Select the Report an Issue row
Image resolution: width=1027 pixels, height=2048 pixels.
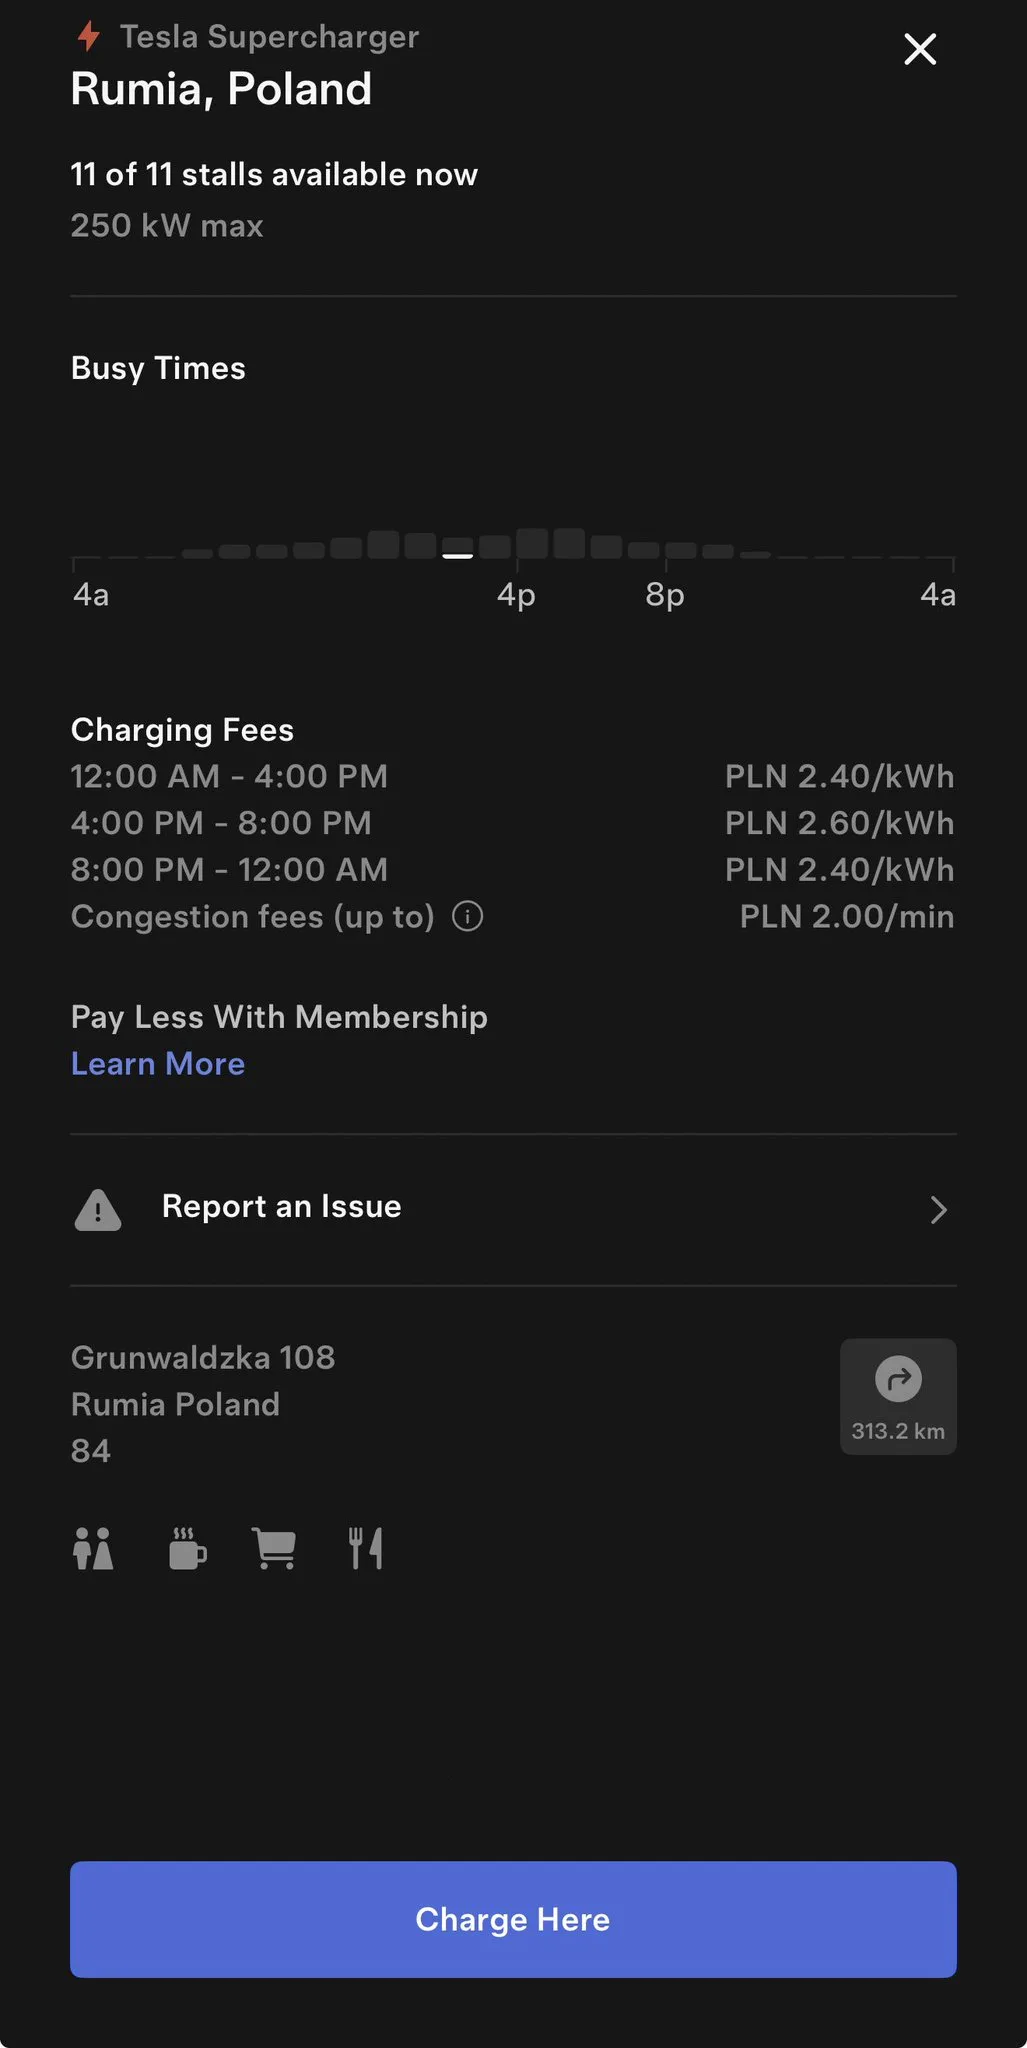pos(512,1209)
